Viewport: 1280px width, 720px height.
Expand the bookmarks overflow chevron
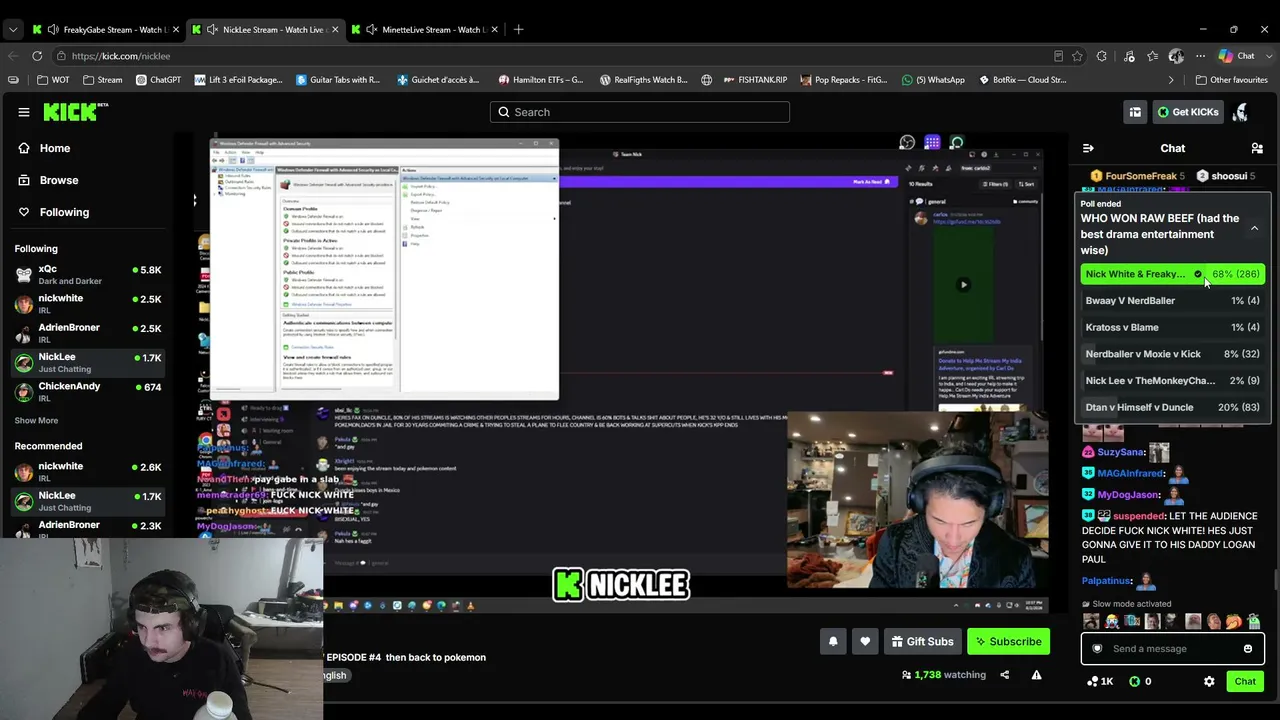(x=1171, y=80)
